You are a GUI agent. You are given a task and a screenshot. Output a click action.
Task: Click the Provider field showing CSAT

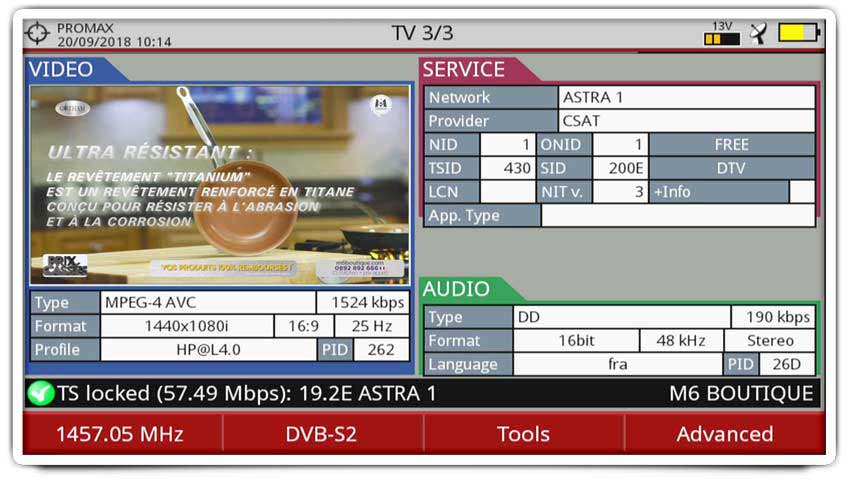(x=686, y=121)
